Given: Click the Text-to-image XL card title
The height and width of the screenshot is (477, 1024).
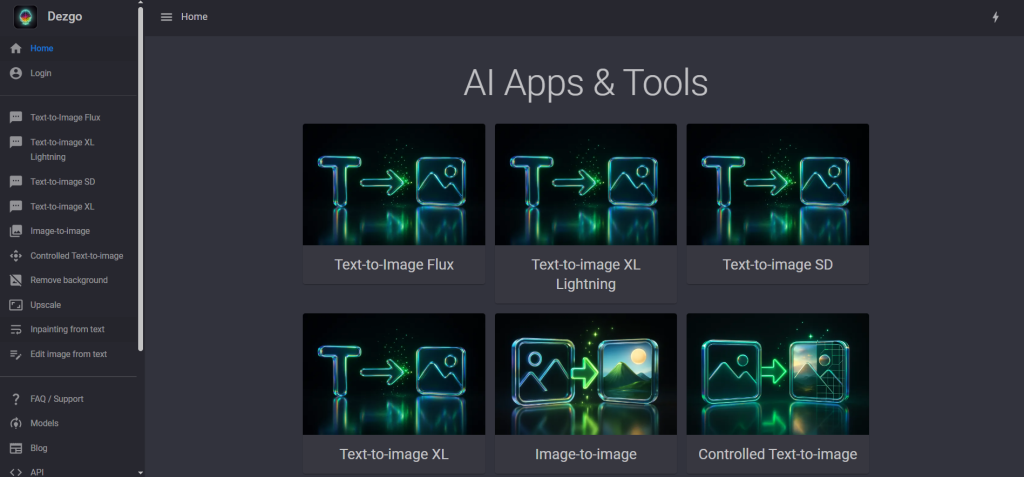Looking at the screenshot, I should (x=394, y=454).
